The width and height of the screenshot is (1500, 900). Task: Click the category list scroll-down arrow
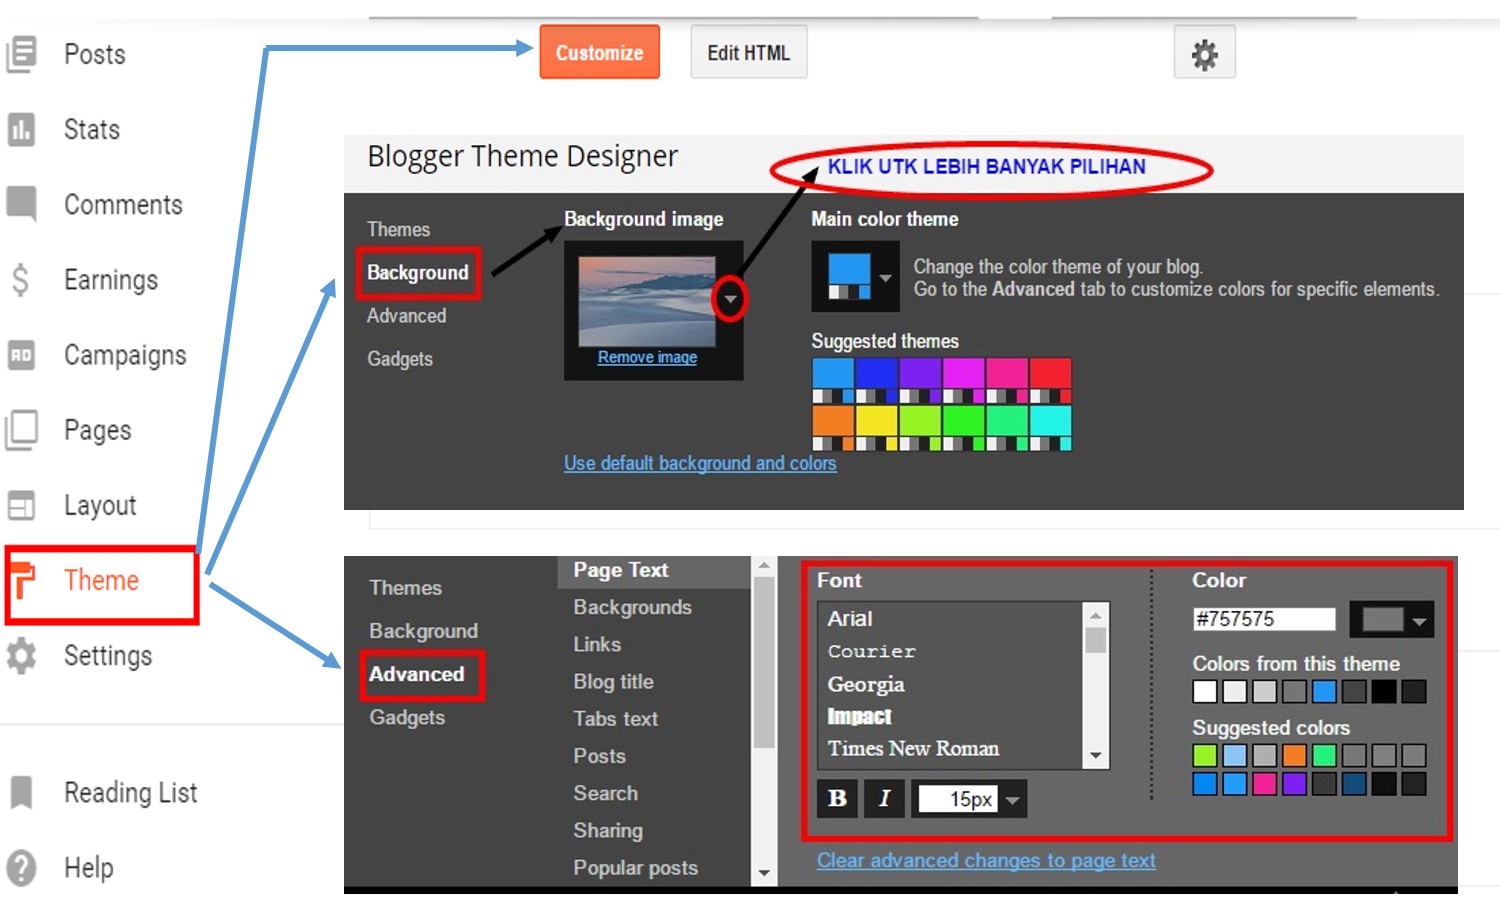(x=764, y=873)
